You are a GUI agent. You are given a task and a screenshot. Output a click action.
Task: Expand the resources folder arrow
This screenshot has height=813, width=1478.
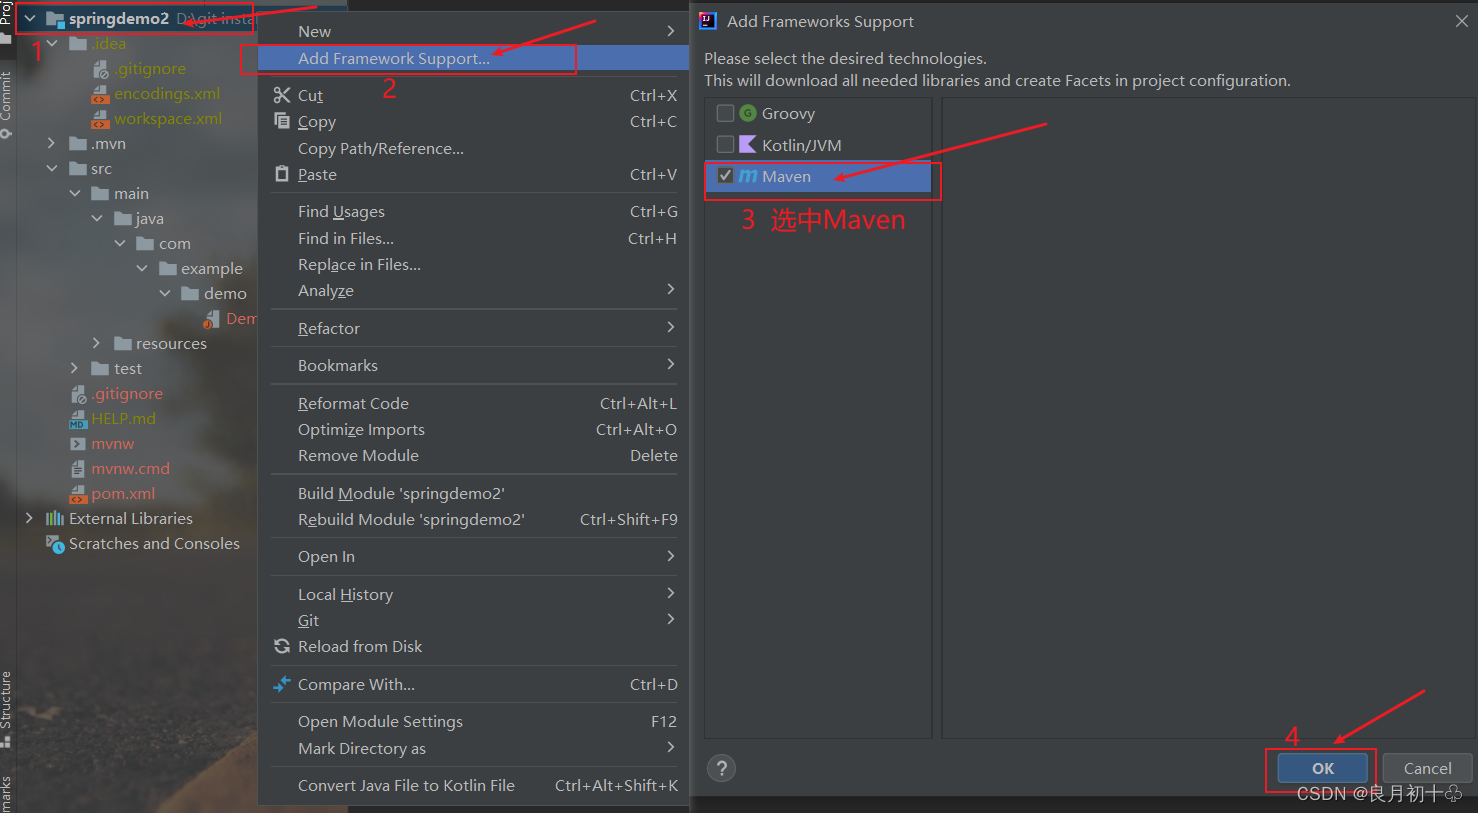[x=97, y=343]
